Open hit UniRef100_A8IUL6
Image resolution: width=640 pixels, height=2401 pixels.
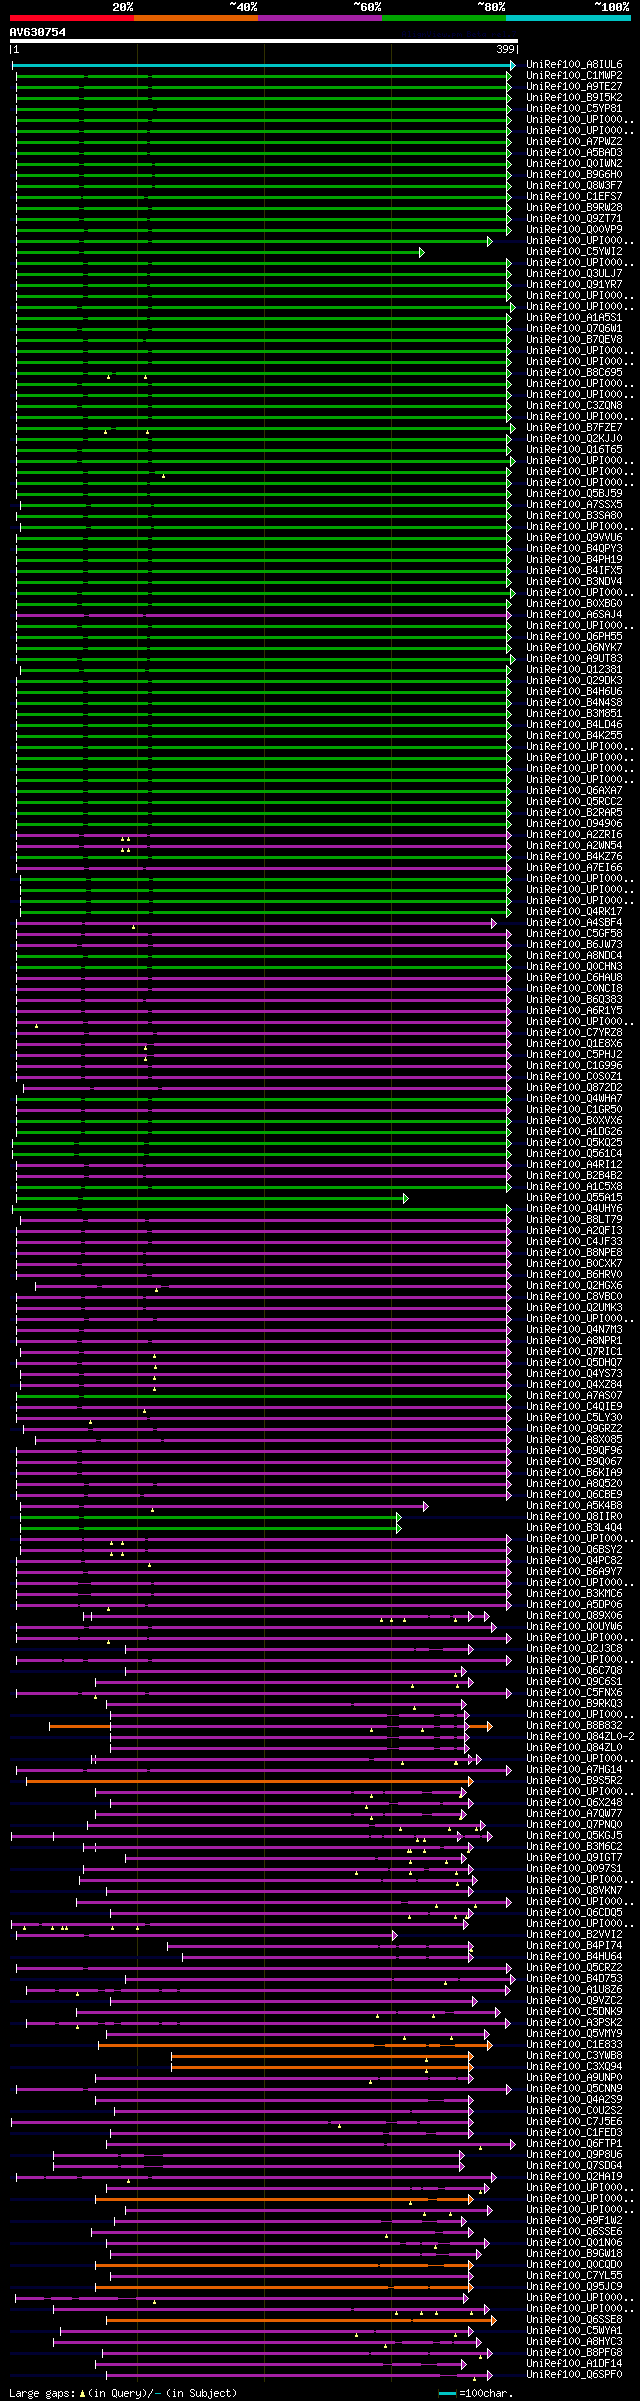coord(574,64)
